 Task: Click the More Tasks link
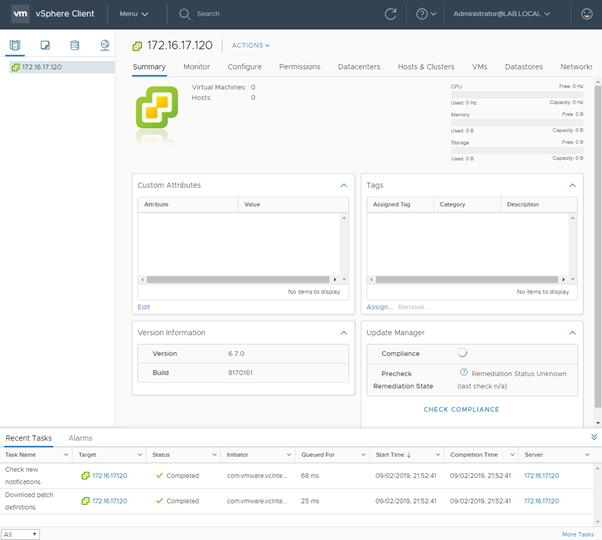577,534
